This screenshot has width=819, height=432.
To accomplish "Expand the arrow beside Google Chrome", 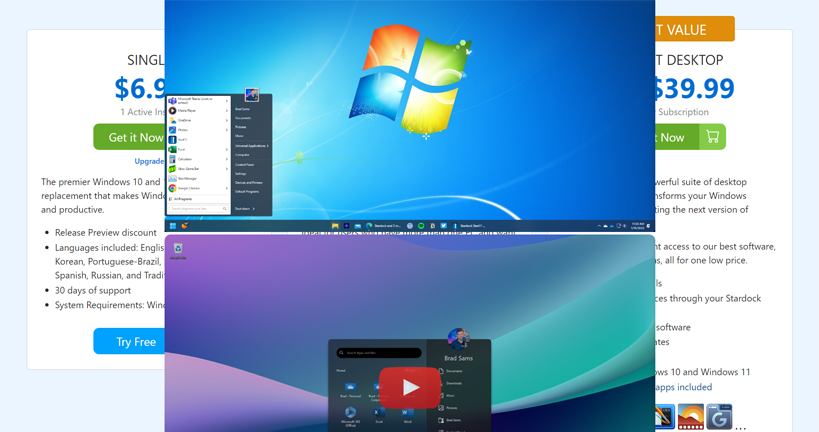I will (227, 188).
